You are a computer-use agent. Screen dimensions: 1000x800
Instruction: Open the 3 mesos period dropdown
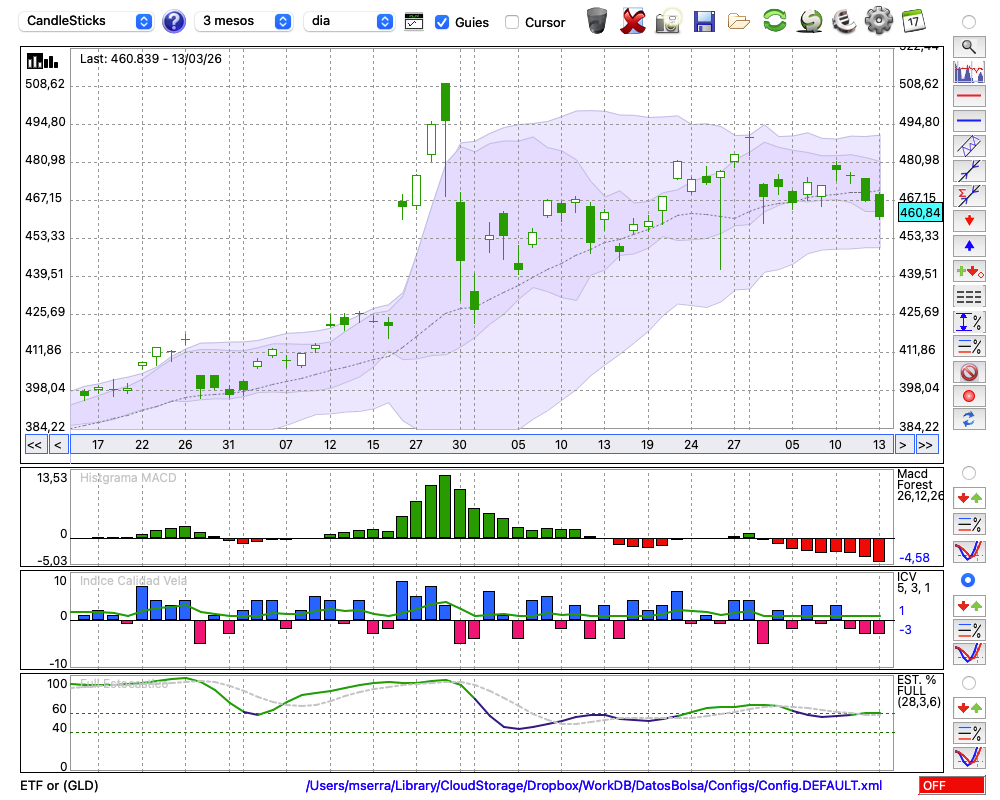coord(245,21)
